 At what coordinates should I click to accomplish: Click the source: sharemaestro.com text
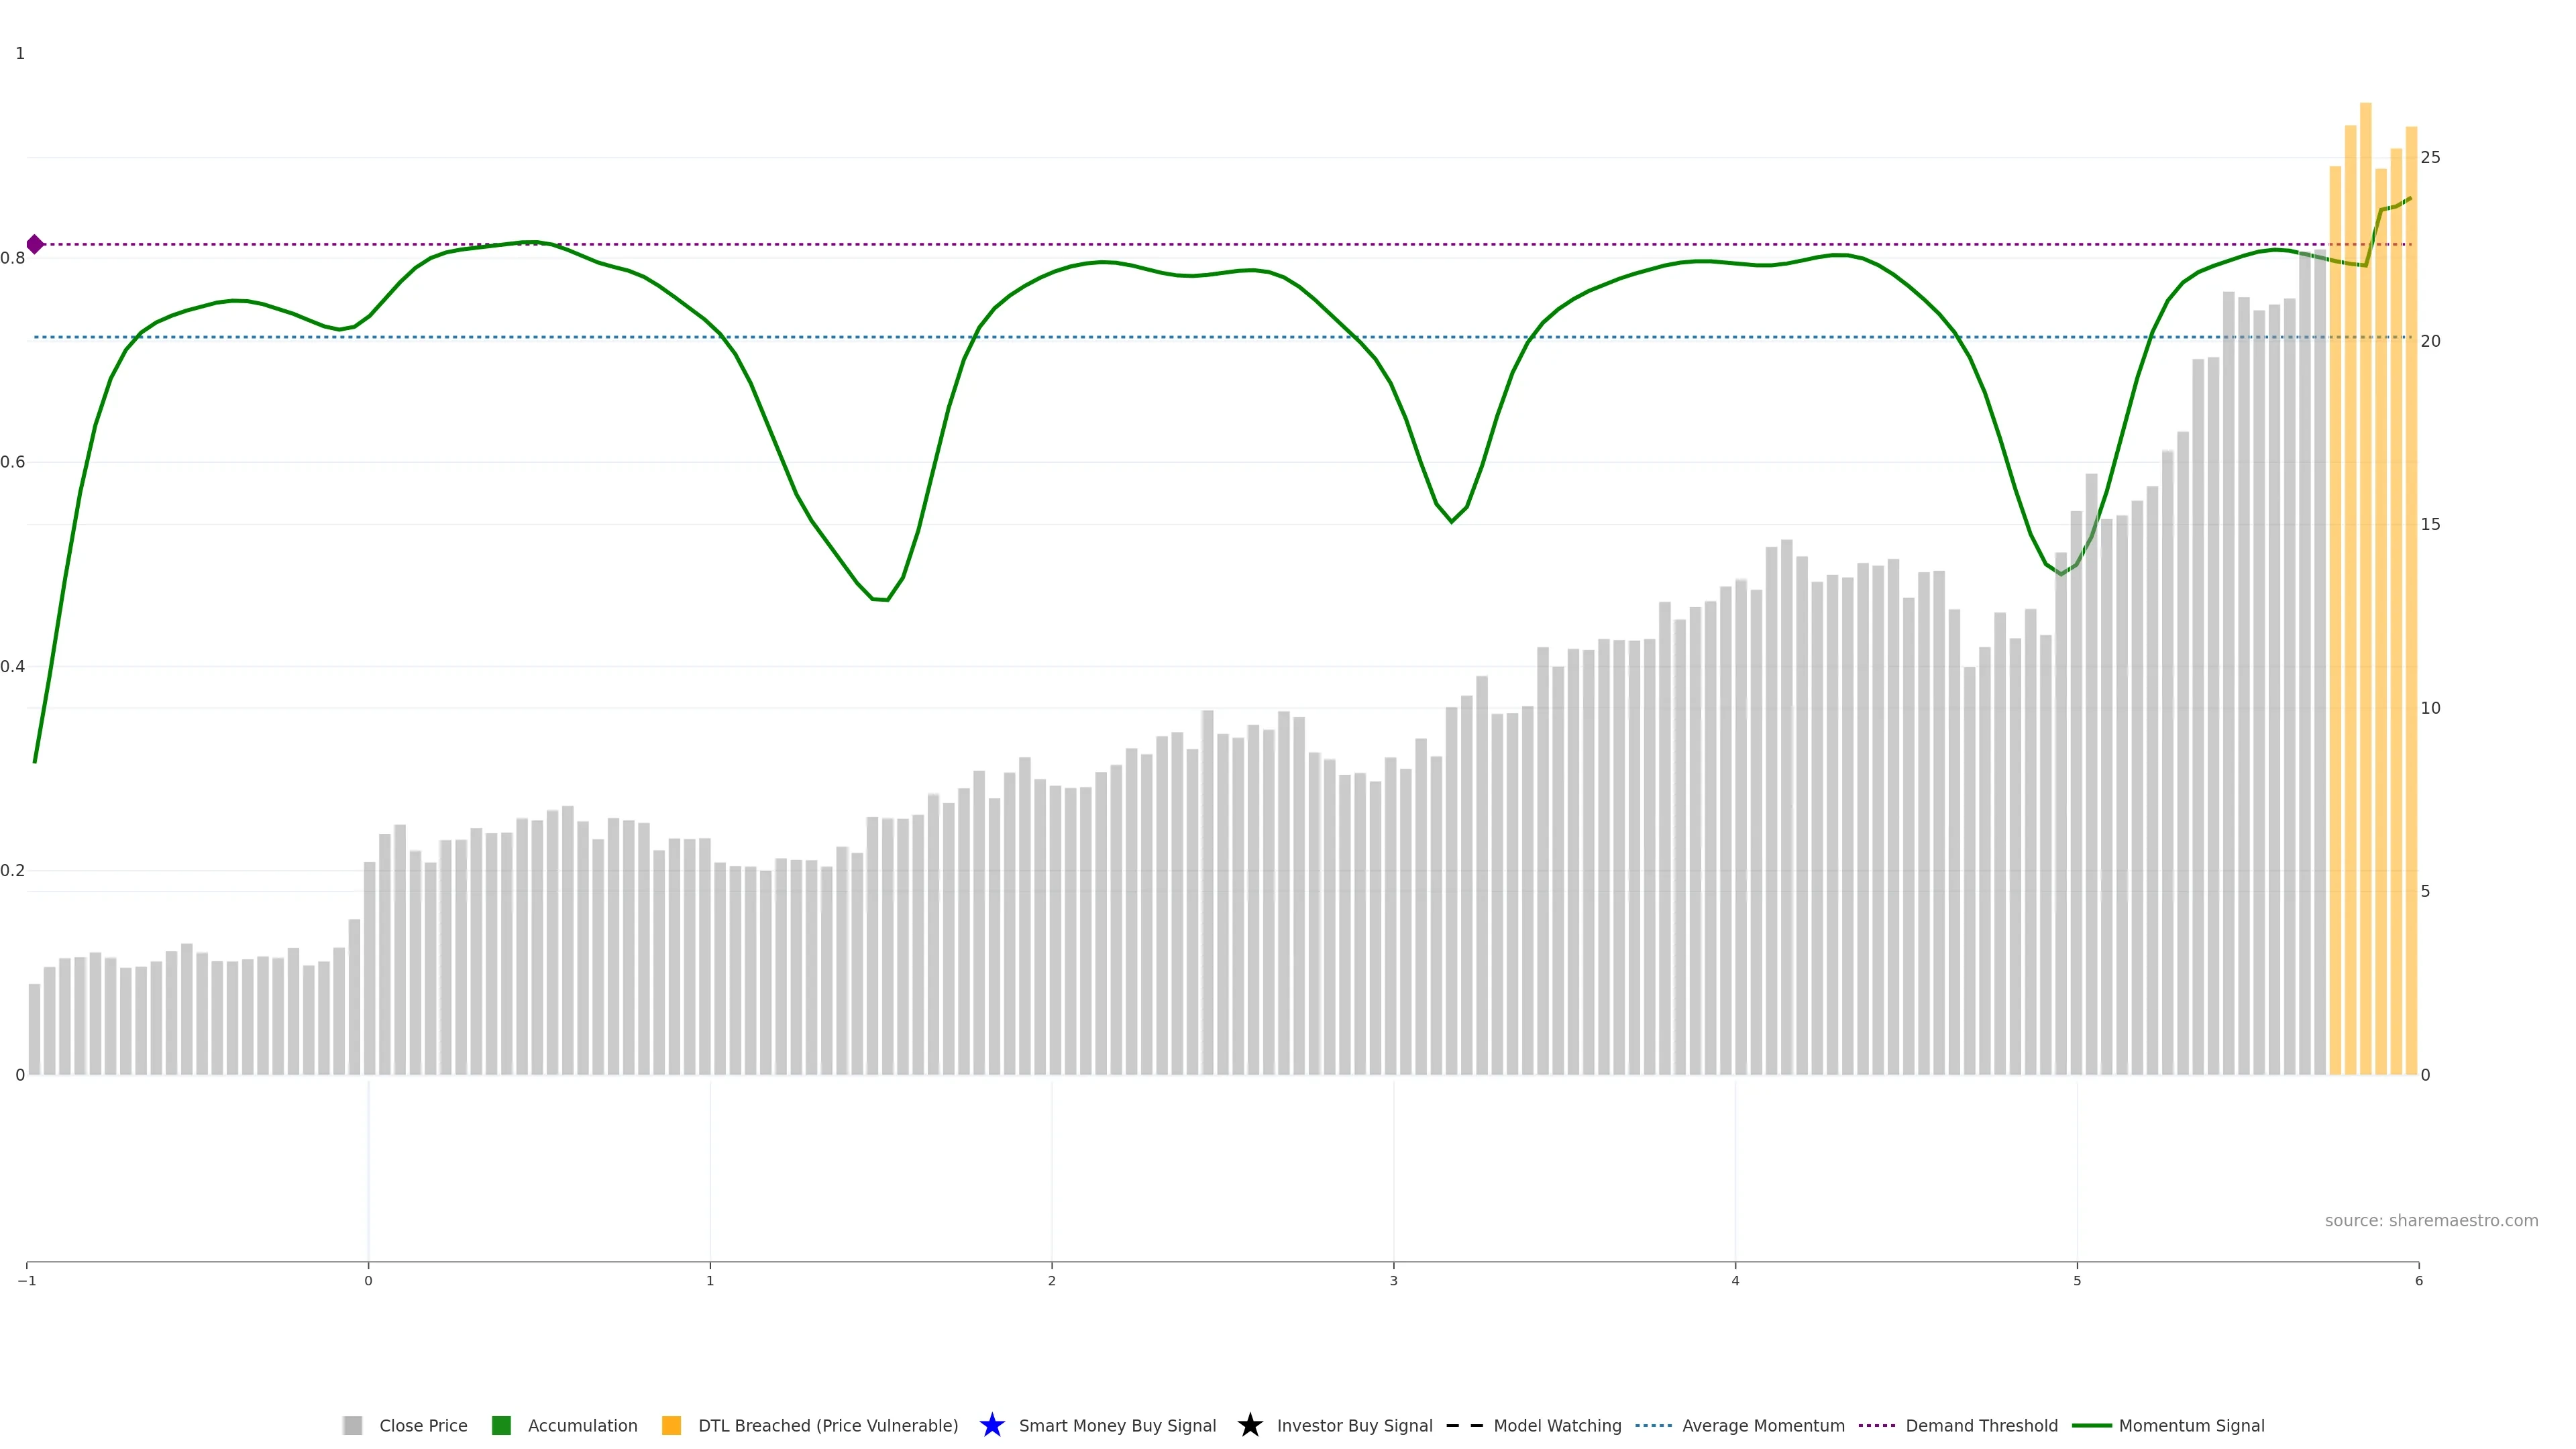(2431, 1220)
